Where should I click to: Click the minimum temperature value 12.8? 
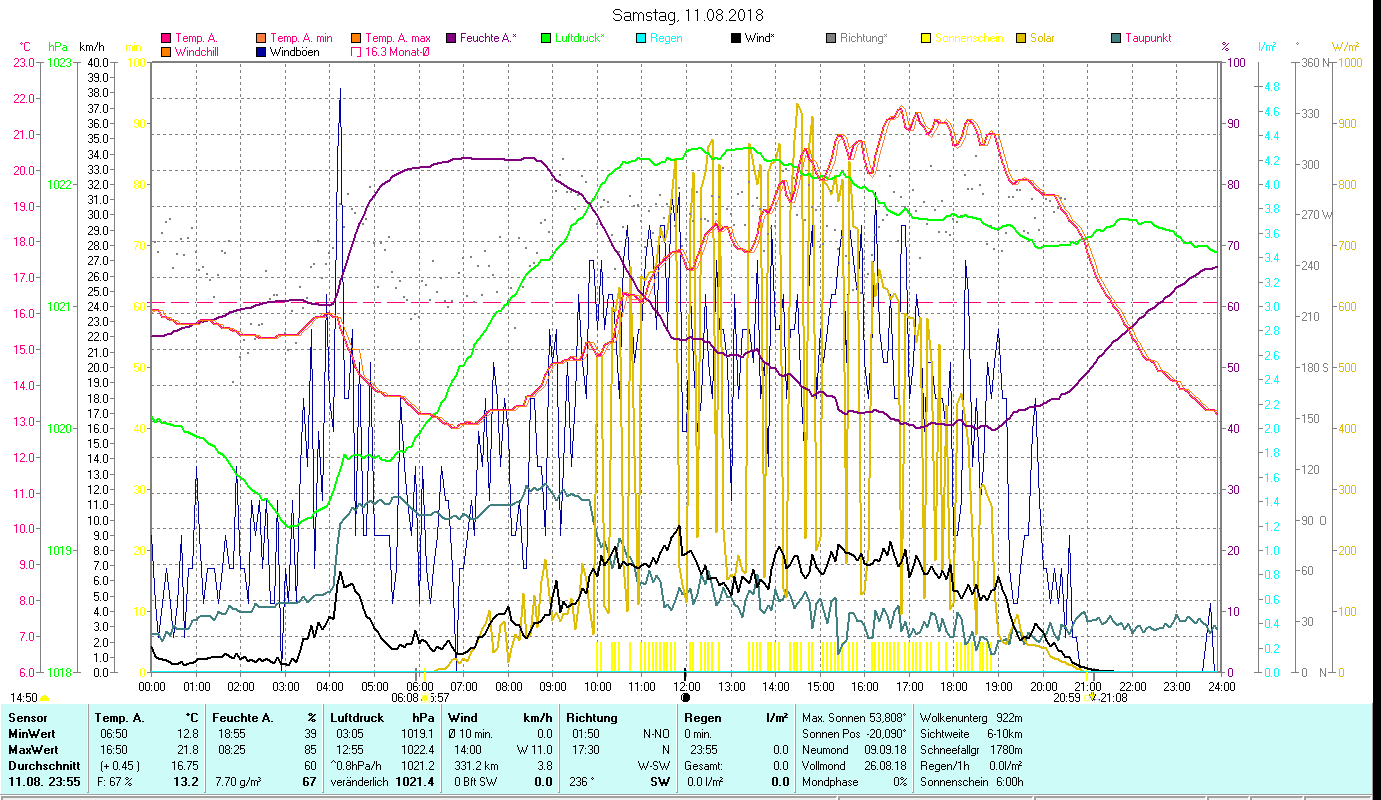(x=189, y=734)
